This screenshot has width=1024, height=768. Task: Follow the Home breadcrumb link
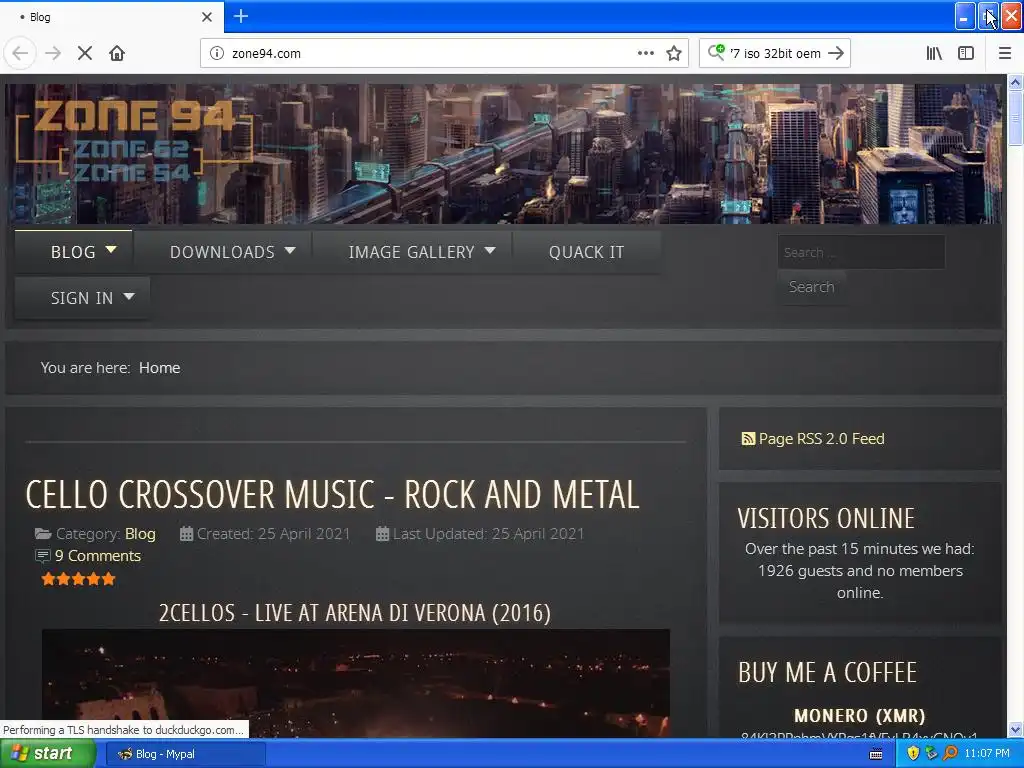click(159, 368)
